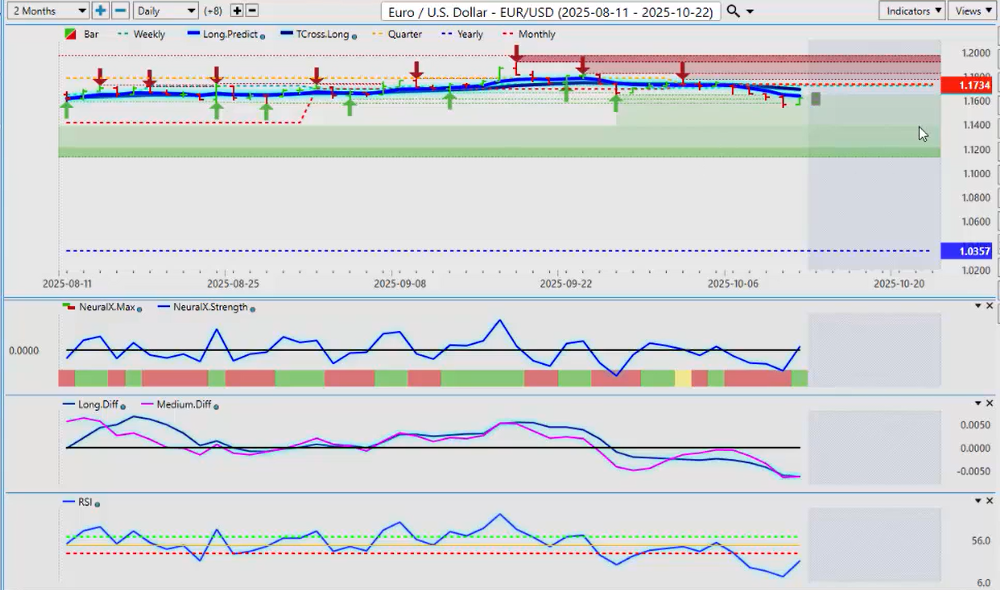
Task: Toggle the Monthly legend entry
Action: click(534, 34)
